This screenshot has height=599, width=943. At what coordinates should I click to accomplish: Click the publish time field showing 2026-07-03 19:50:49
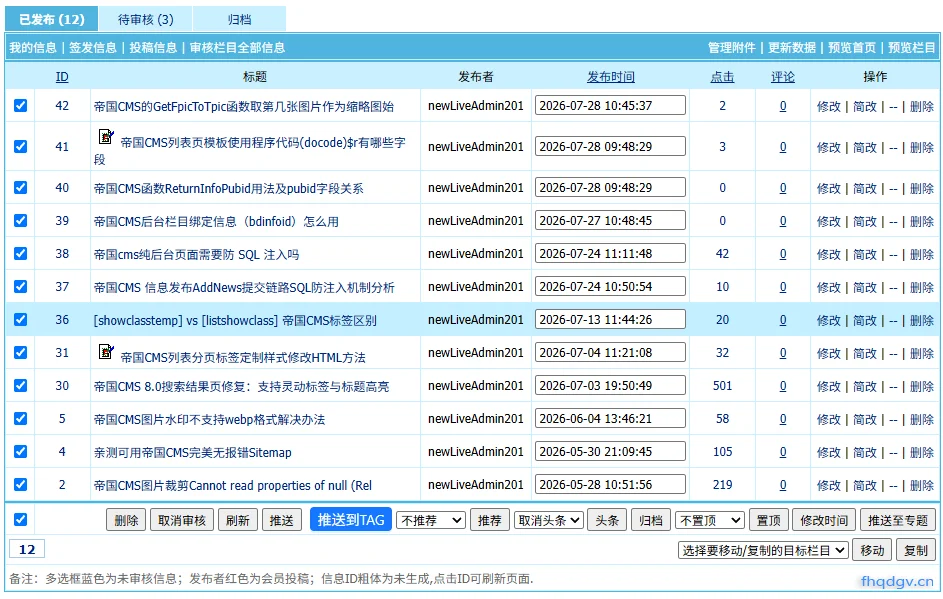610,386
